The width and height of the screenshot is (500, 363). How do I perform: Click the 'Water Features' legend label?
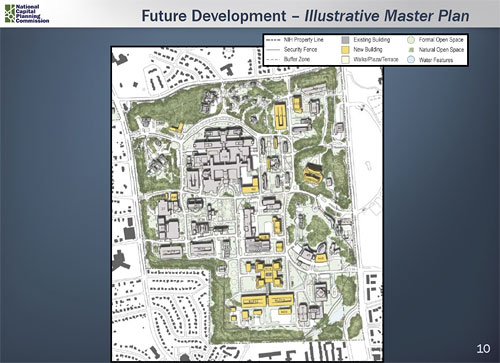(436, 60)
